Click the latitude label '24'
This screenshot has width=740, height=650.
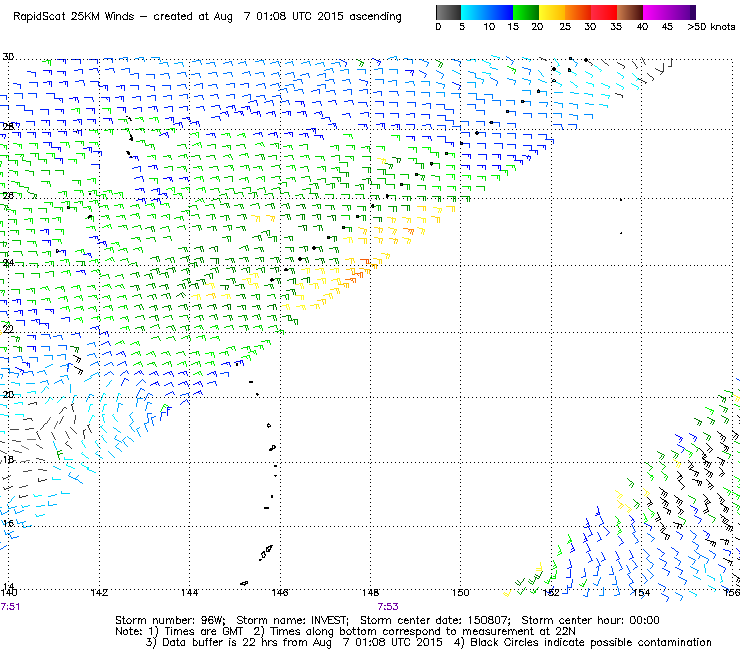(8, 262)
